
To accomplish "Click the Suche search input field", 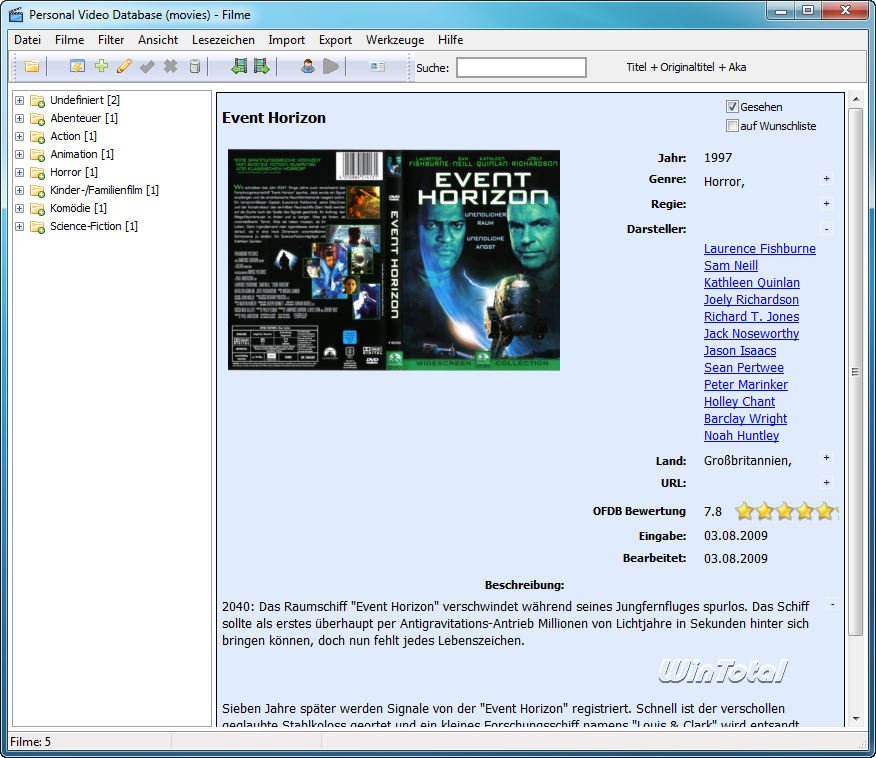I will 521,67.
